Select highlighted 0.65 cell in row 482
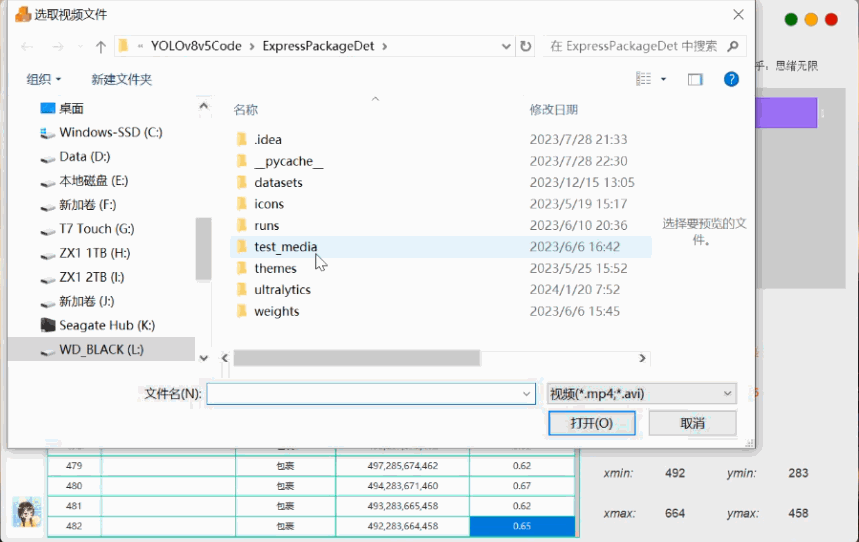Viewport: 859px width, 542px height. click(x=522, y=526)
